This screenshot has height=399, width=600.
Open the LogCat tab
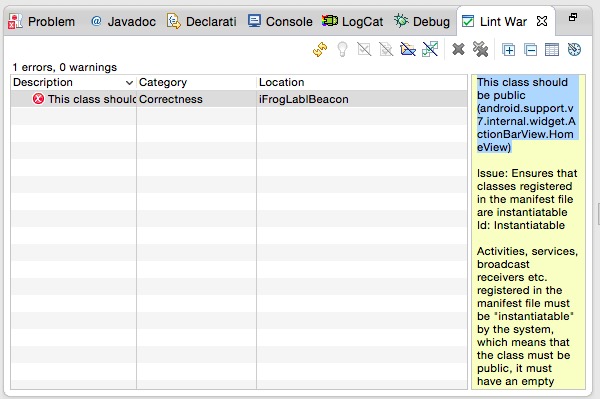[352, 21]
